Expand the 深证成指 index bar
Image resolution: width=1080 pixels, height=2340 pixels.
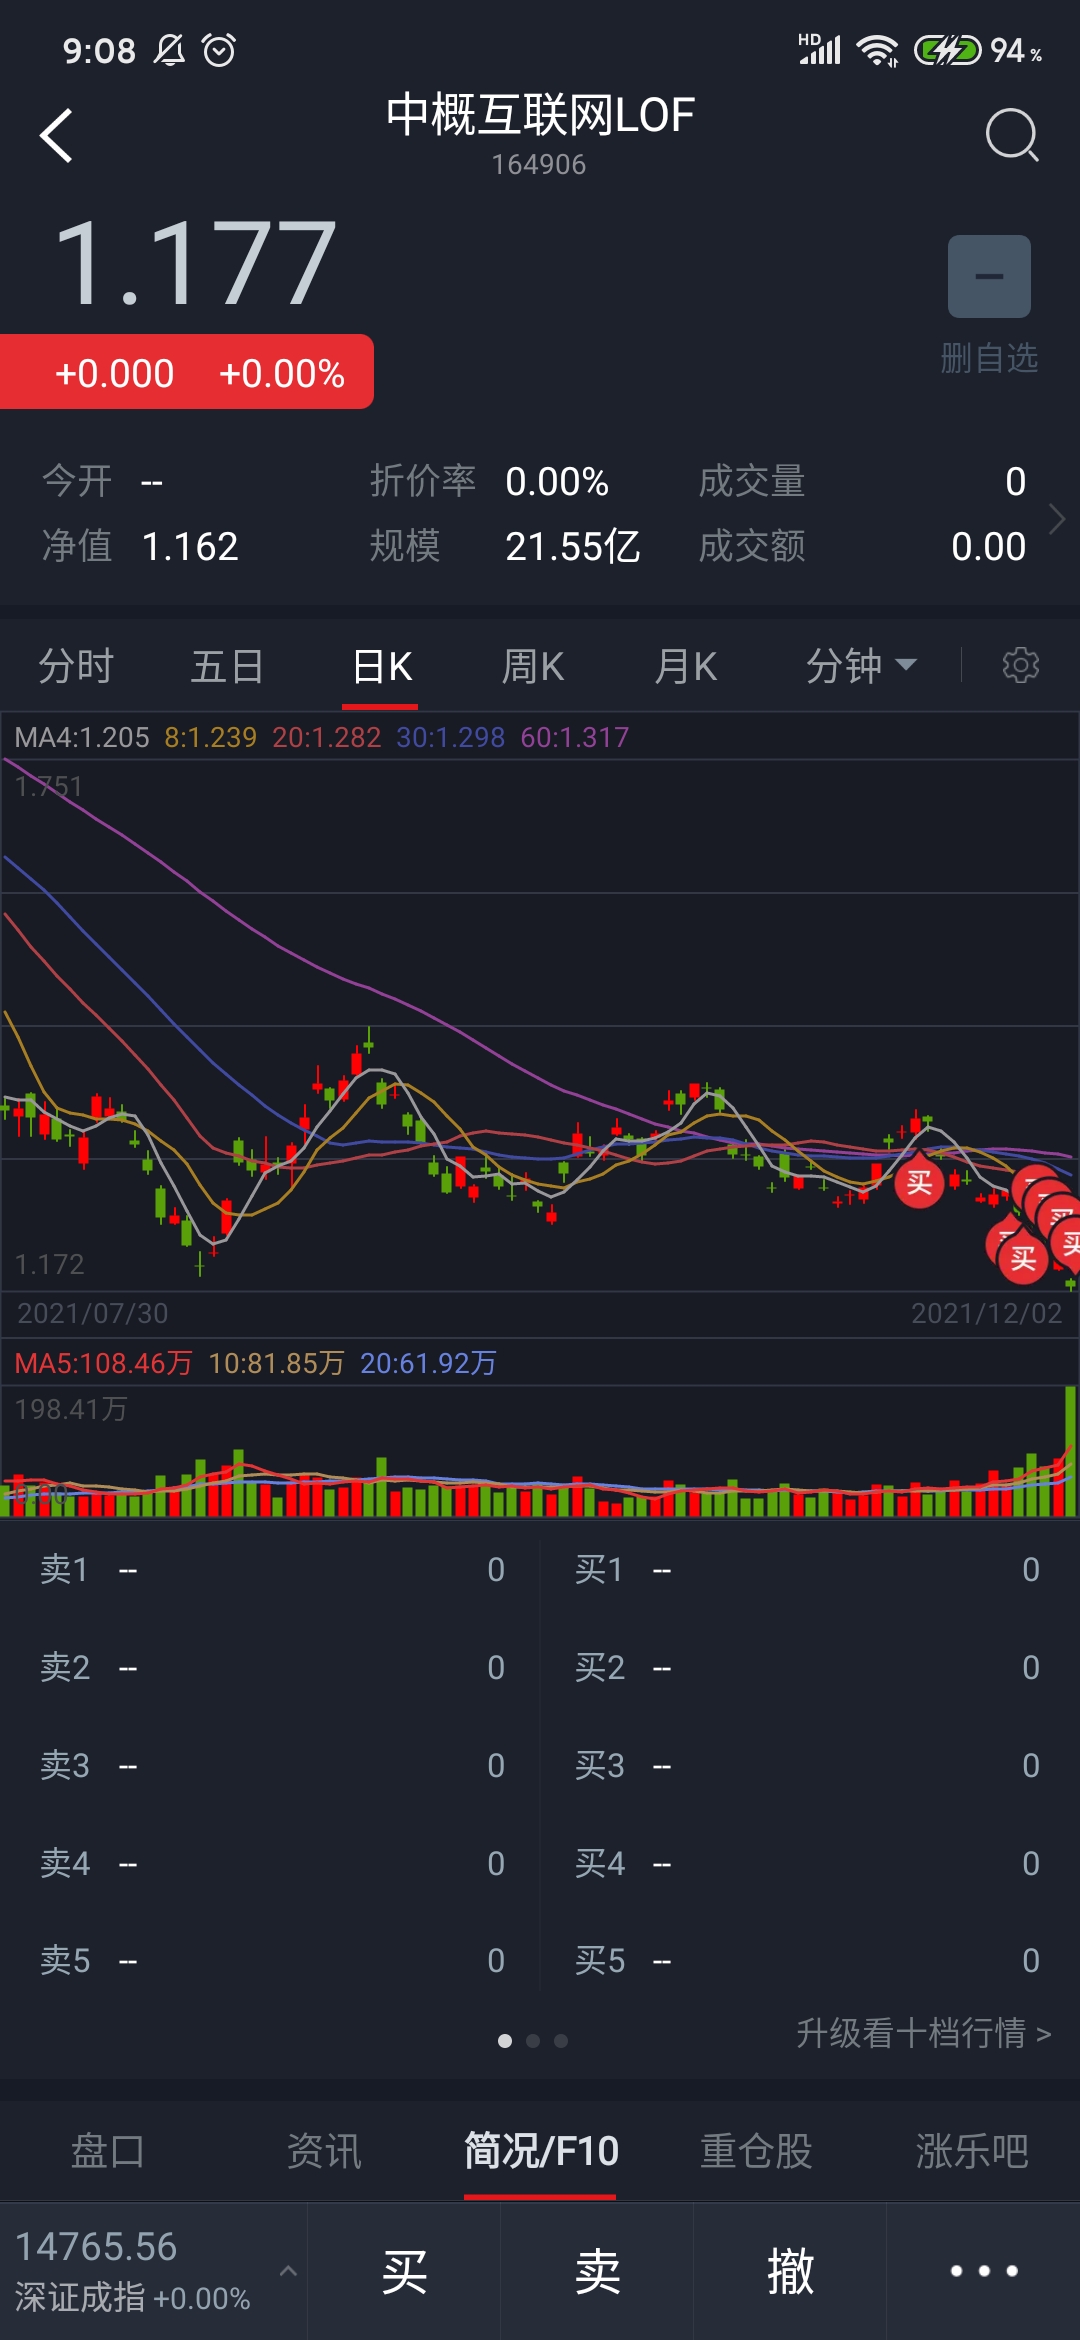[x=150, y=2271]
